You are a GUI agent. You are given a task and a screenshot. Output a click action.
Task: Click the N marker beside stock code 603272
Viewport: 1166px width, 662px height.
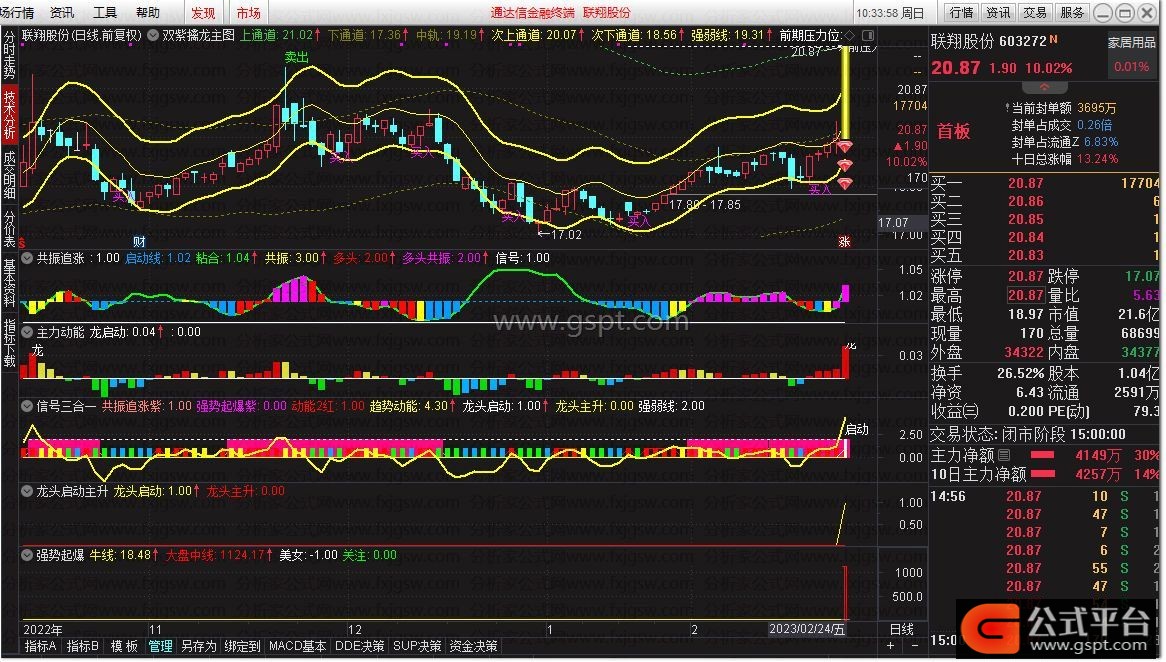1053,39
